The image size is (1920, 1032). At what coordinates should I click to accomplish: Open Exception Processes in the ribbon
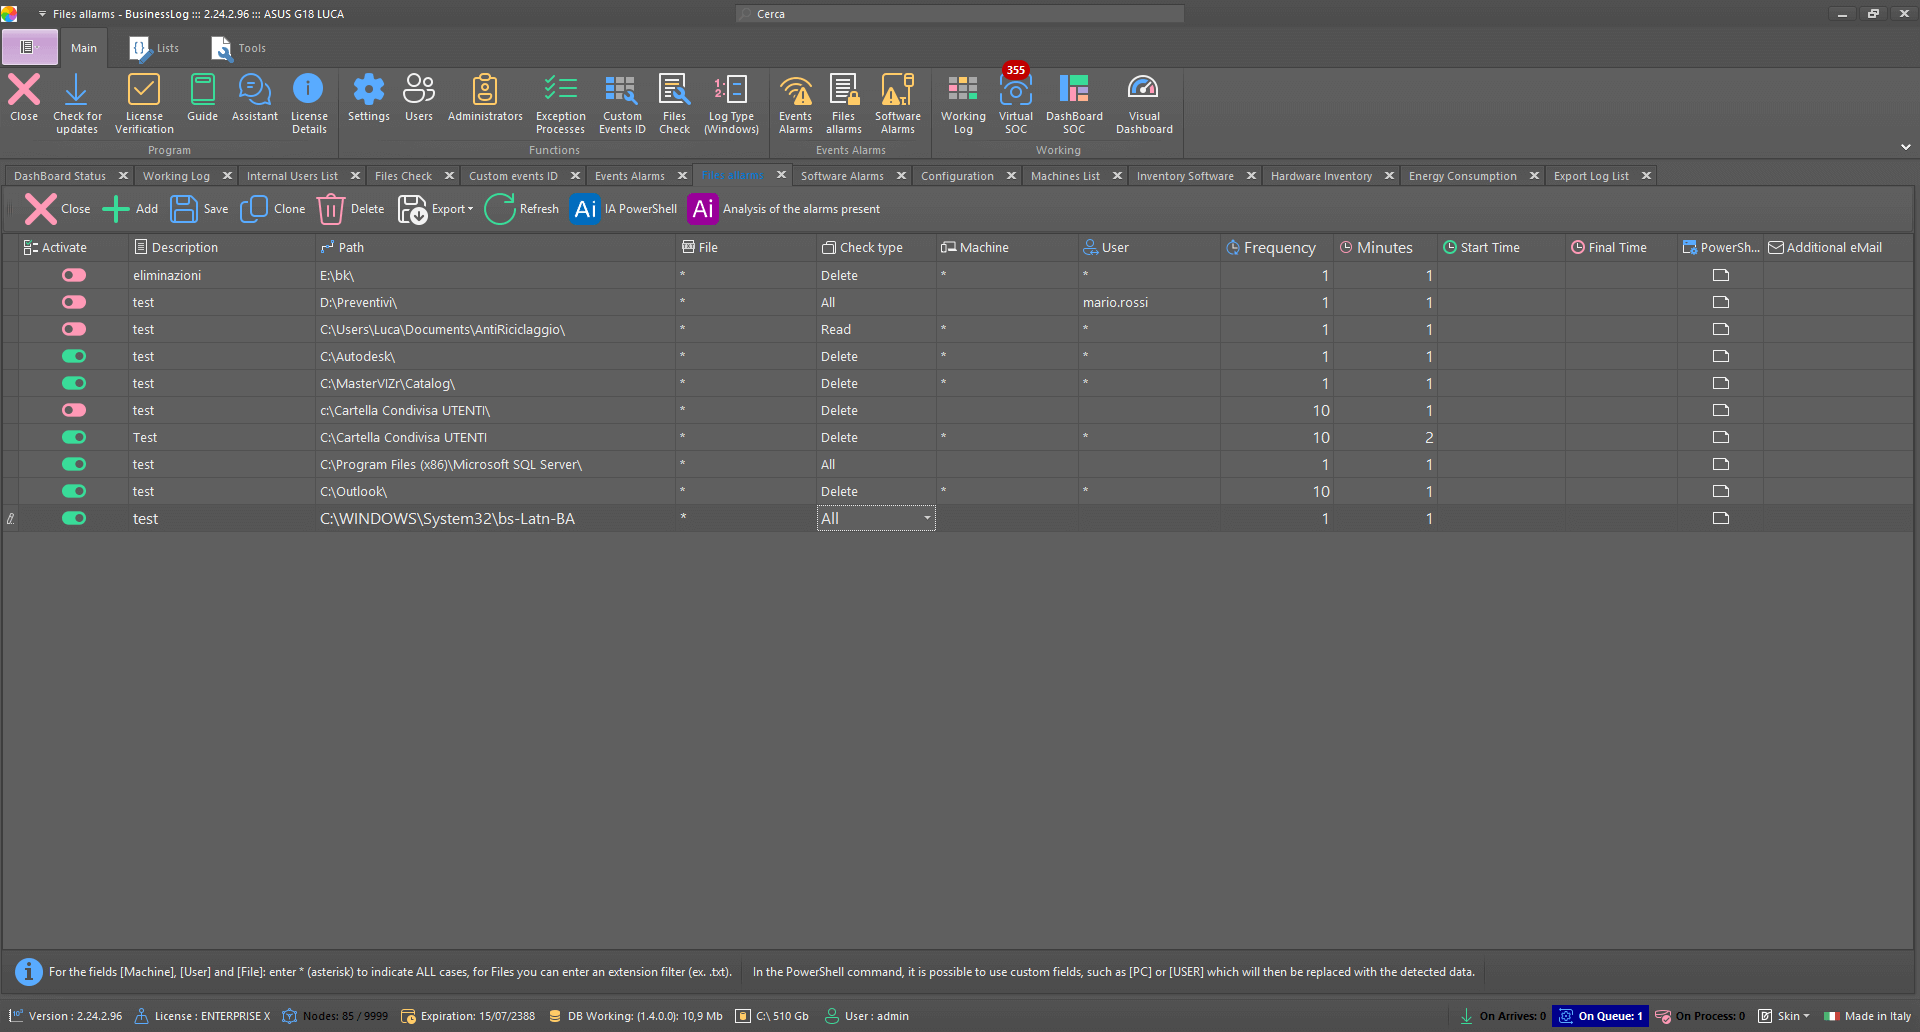[560, 103]
